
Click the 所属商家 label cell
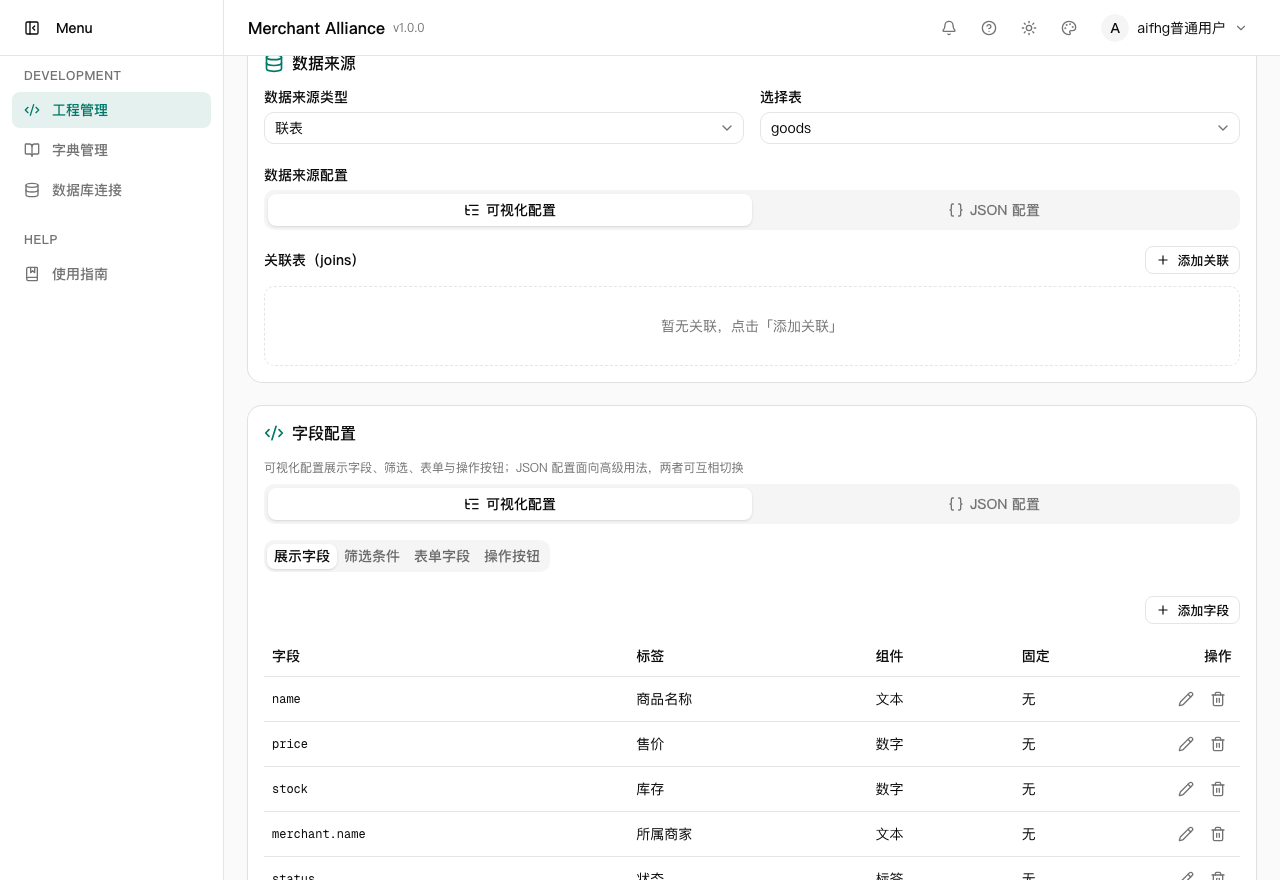(x=664, y=834)
